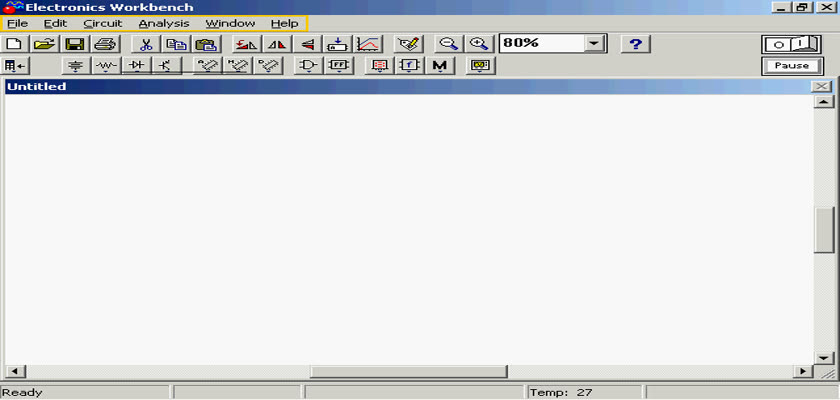Flip the simulation power switch
The width and height of the screenshot is (840, 400).
791,44
